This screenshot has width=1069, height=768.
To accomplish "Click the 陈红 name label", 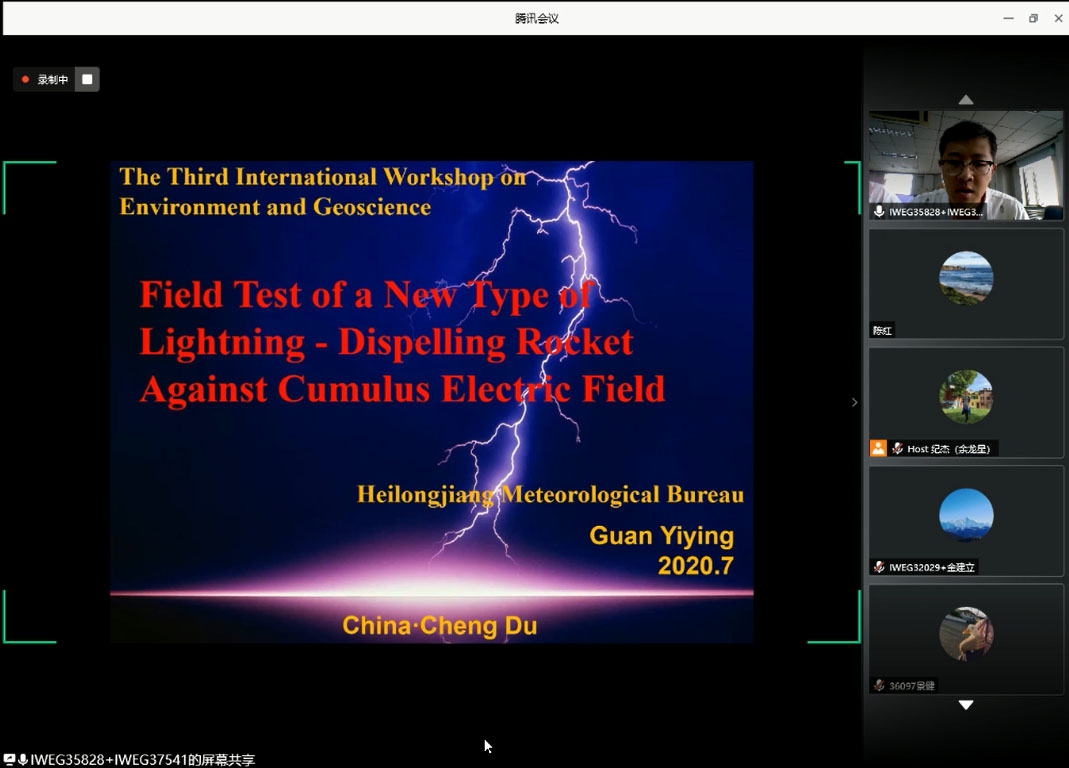I will tap(882, 331).
